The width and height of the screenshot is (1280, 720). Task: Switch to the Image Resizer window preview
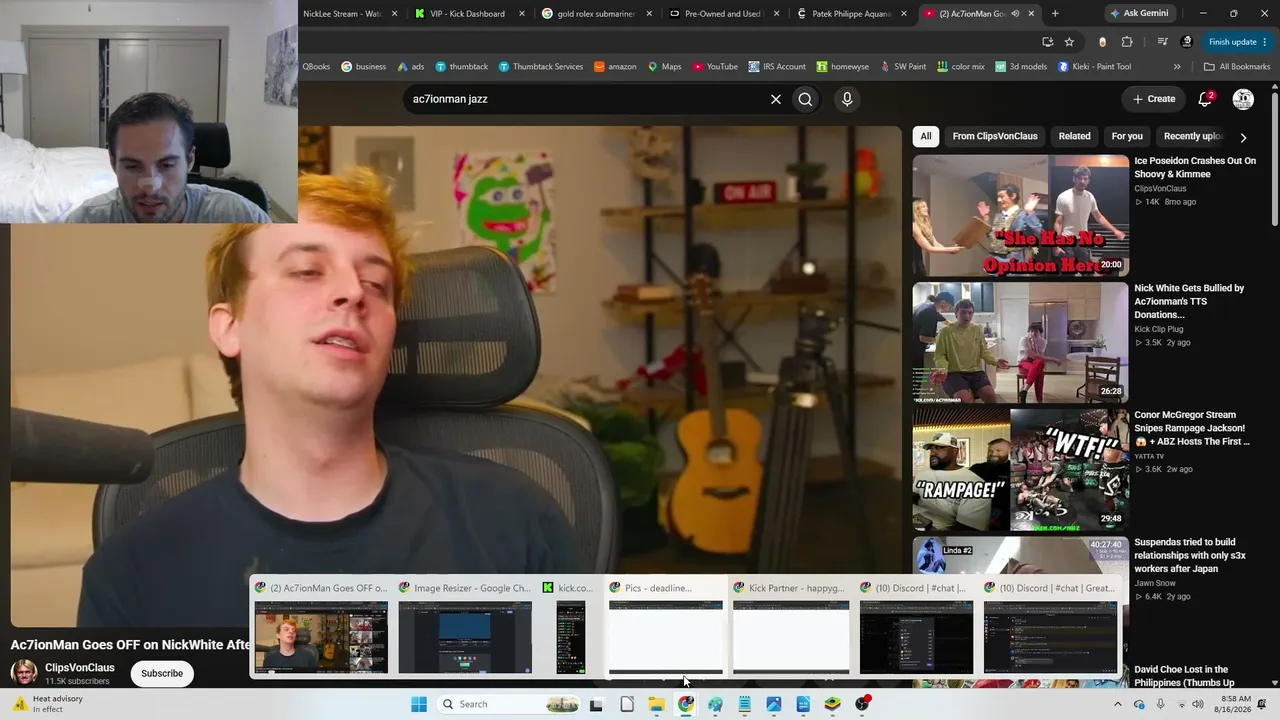pyautogui.click(x=465, y=628)
